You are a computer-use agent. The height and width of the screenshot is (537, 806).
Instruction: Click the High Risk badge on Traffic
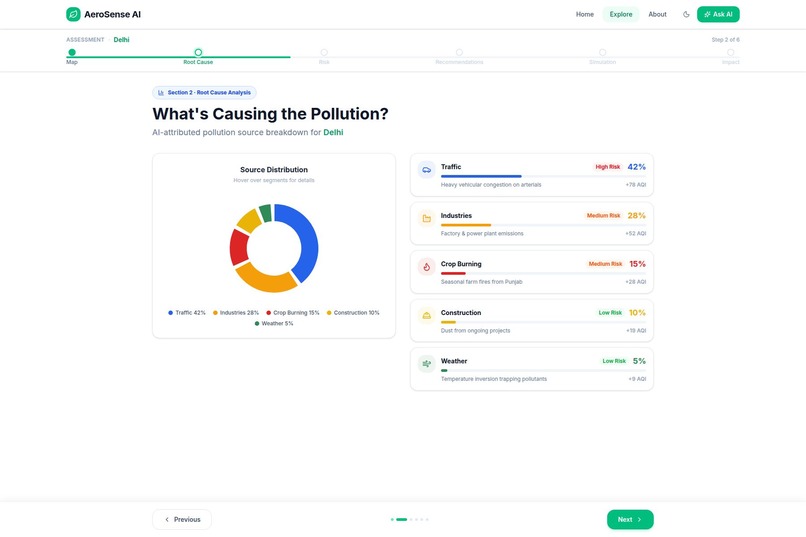point(608,167)
